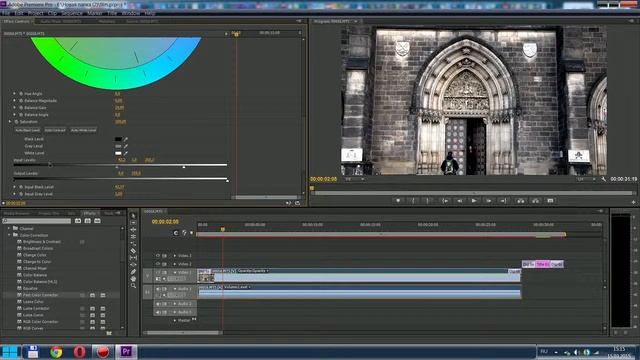Pick Black Level with its eyedropper
This screenshot has height=360, width=640.
[126, 139]
